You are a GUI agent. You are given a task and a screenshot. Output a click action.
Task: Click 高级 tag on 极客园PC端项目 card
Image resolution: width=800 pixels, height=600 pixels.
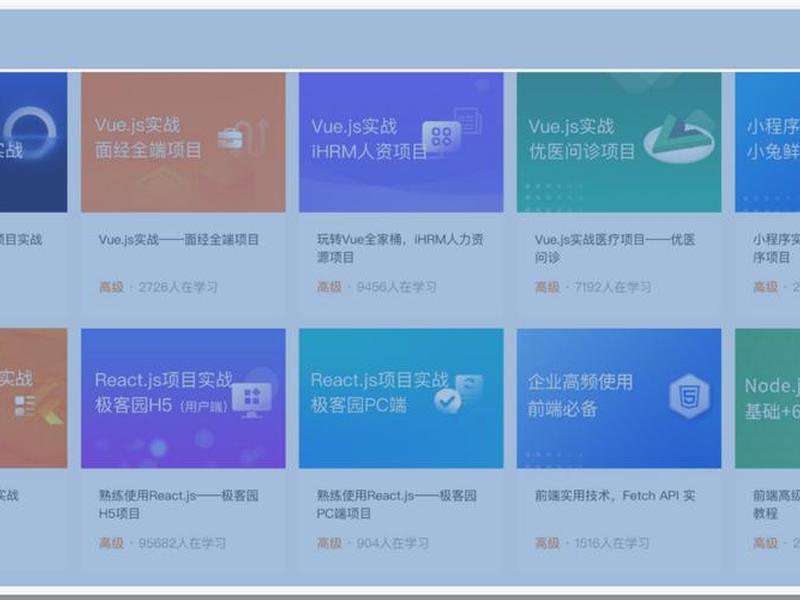coord(329,543)
